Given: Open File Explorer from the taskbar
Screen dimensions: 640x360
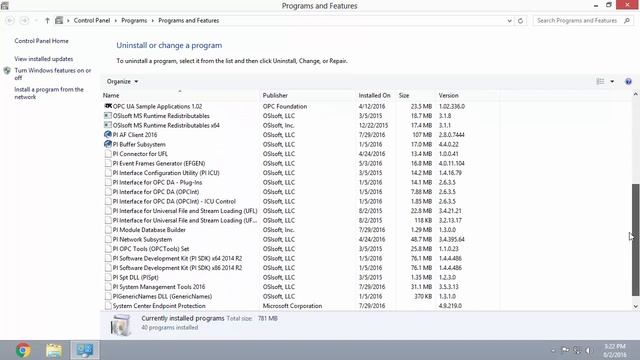Looking at the screenshot, I should [x=54, y=350].
